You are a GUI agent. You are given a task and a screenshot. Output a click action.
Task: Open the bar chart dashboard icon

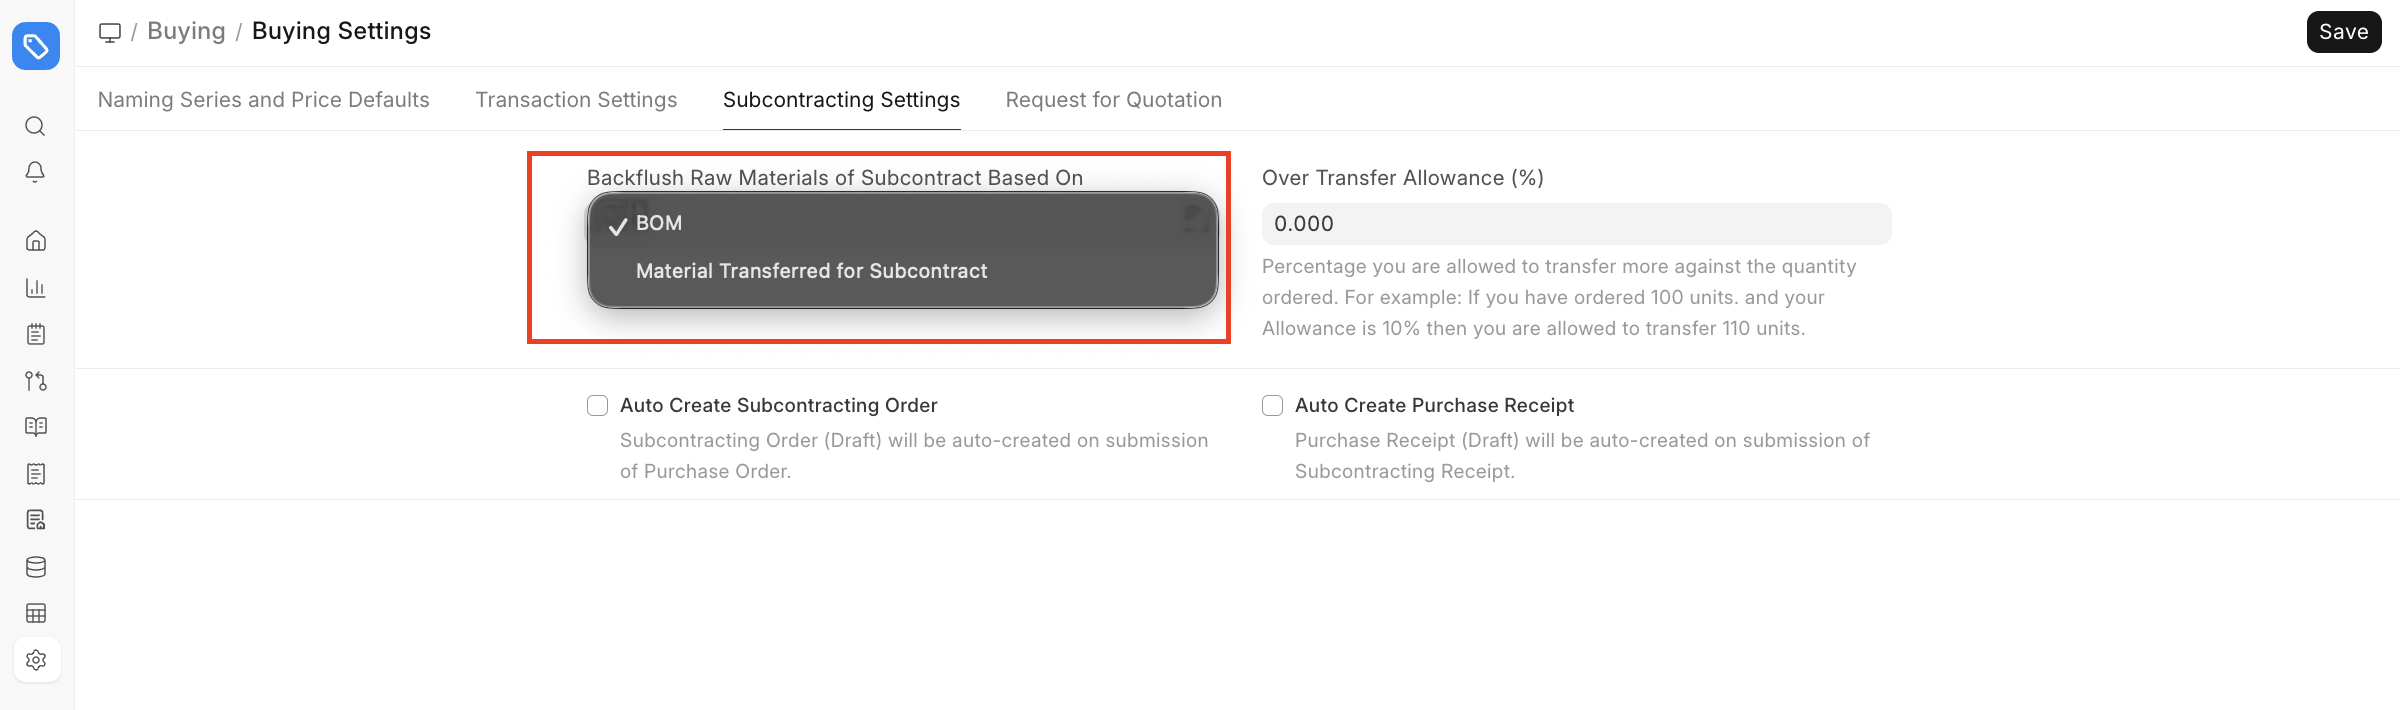[36, 288]
